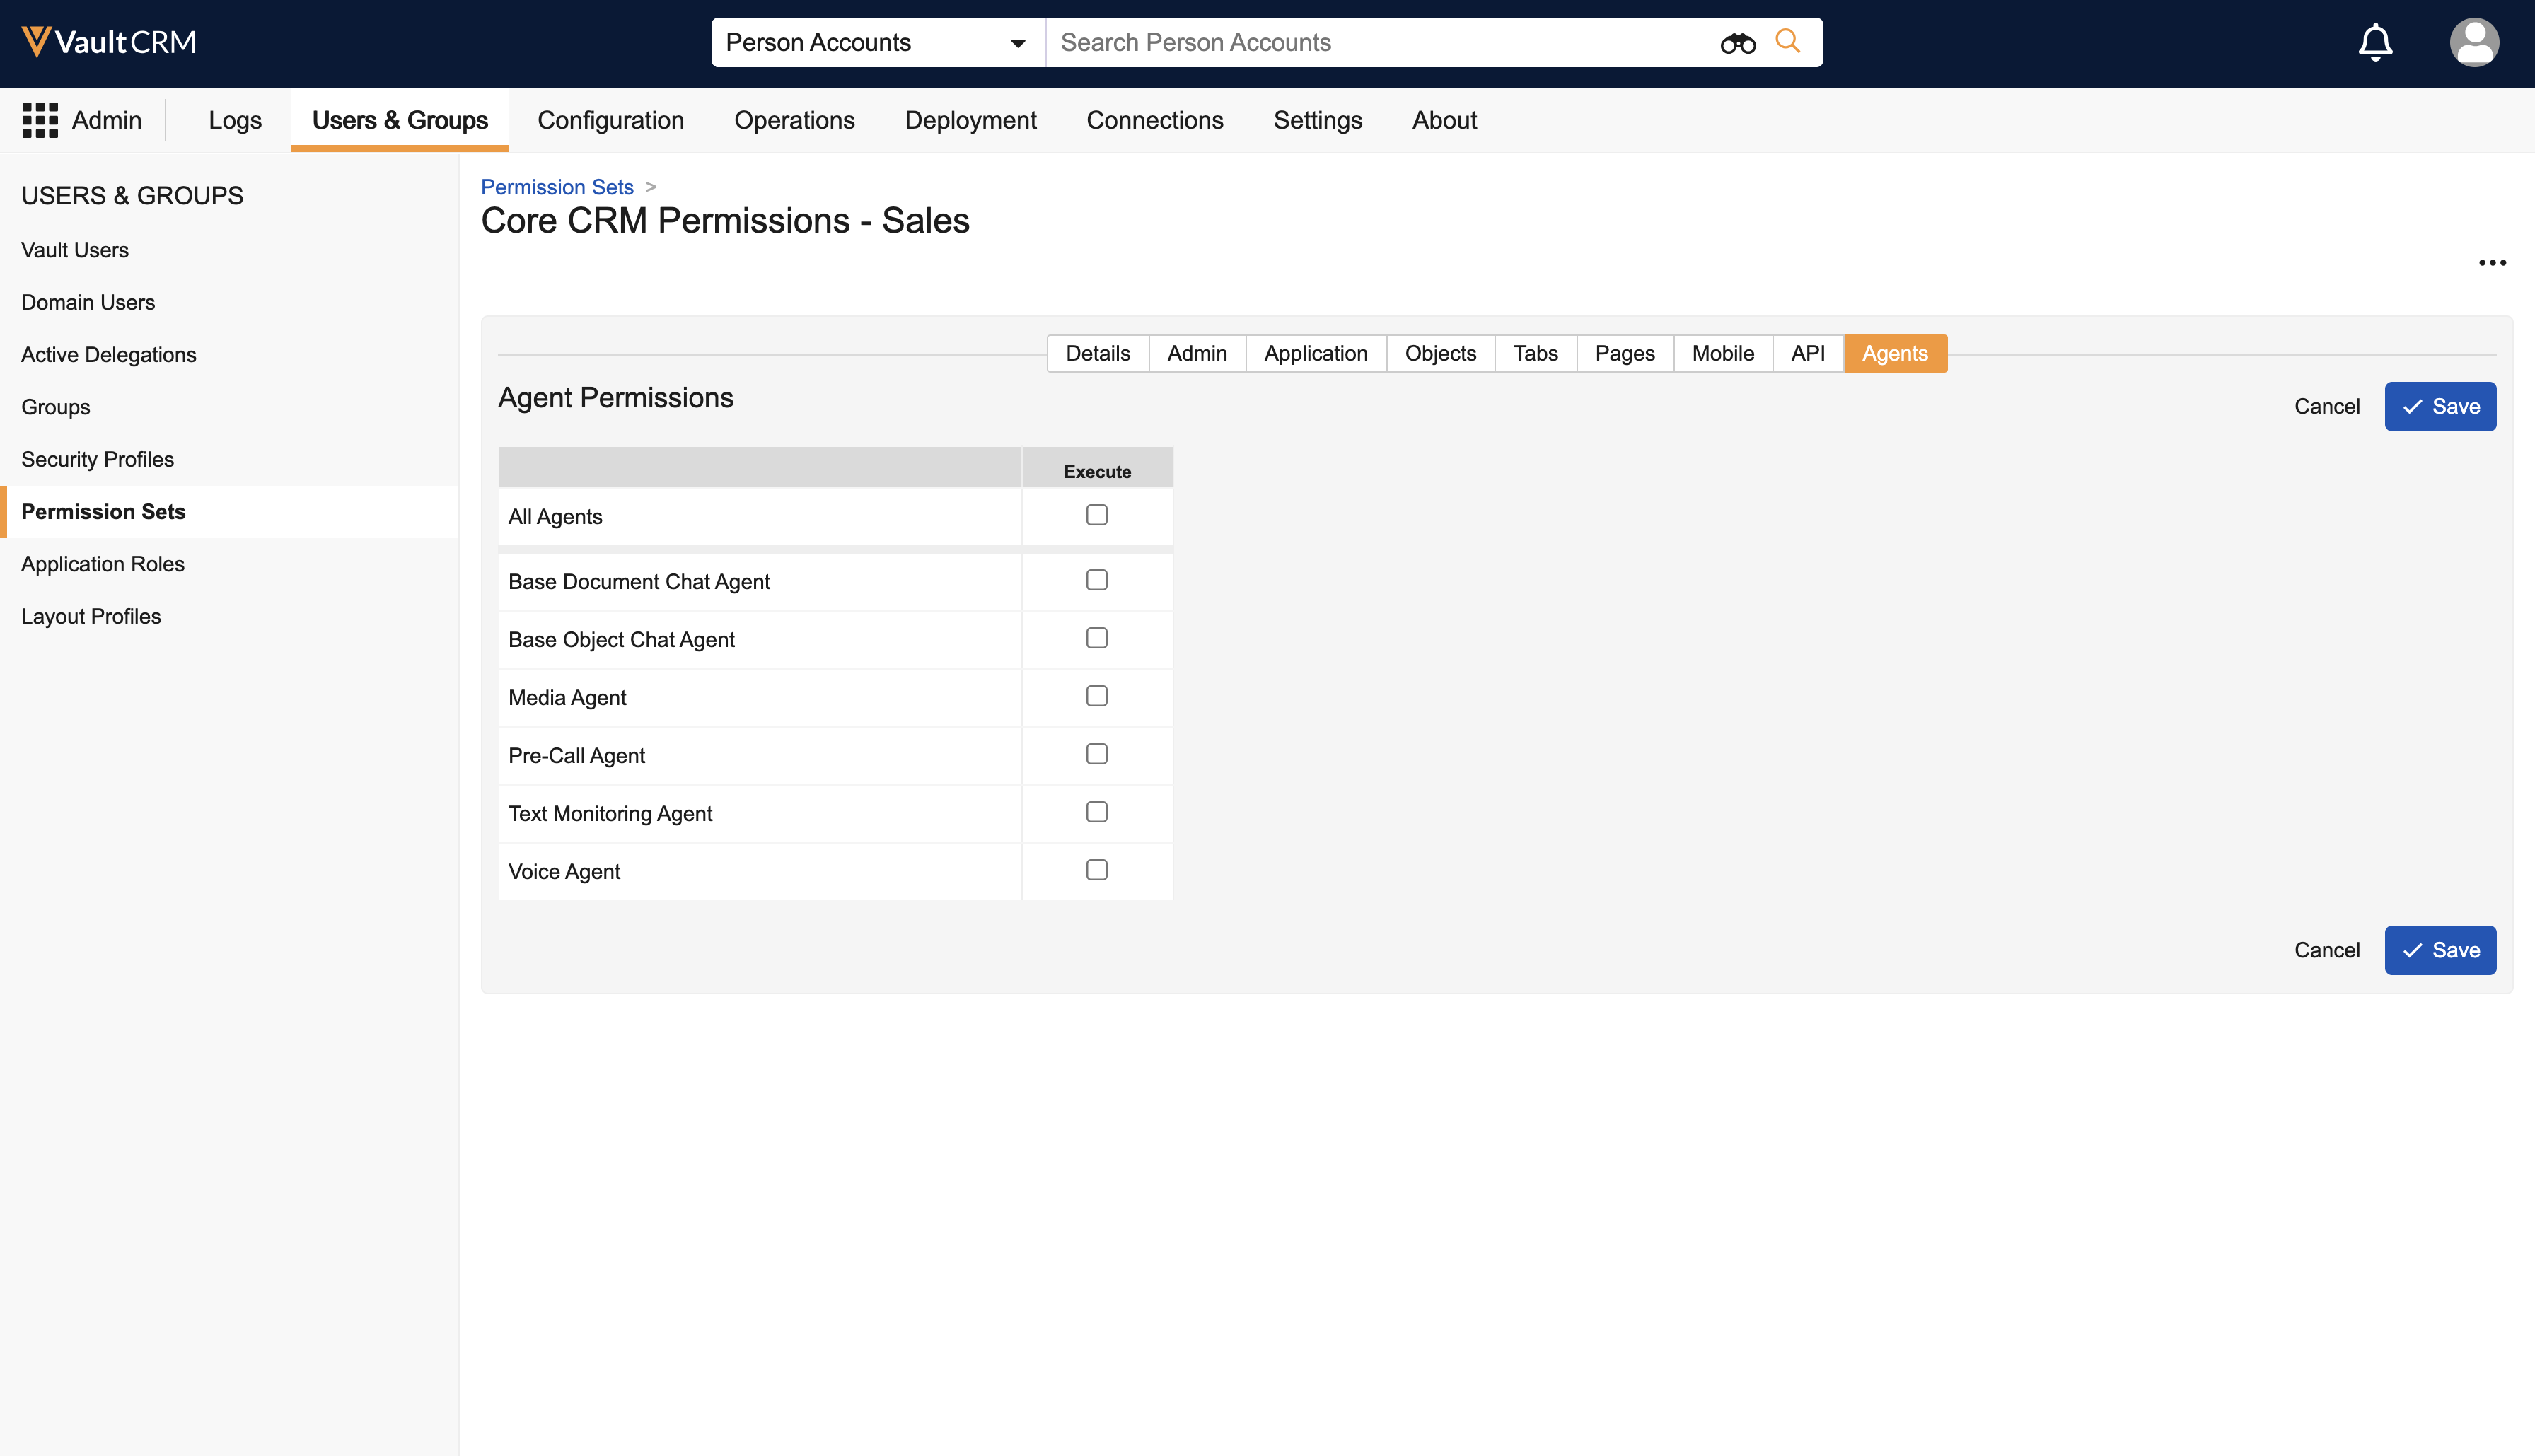Open the notifications bell
2535x1456 pixels.
pyautogui.click(x=2375, y=42)
